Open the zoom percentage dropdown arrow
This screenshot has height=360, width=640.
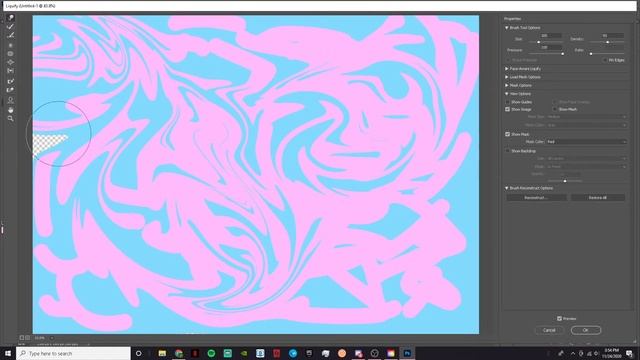pyautogui.click(x=51, y=338)
